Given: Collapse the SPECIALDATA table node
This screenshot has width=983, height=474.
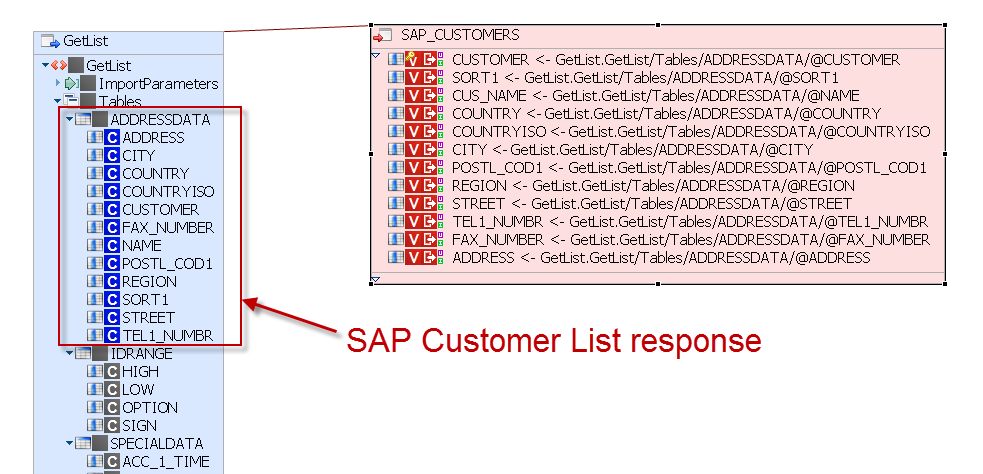Looking at the screenshot, I should click(70, 444).
